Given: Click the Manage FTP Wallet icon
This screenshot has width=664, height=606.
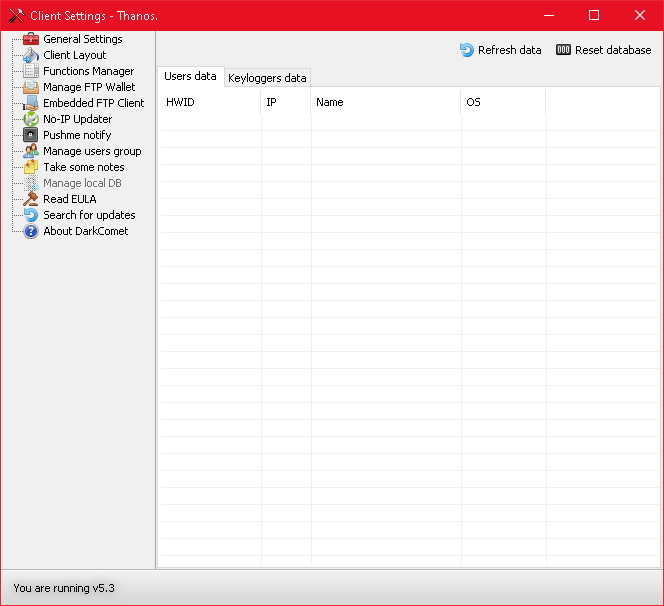Looking at the screenshot, I should [31, 87].
